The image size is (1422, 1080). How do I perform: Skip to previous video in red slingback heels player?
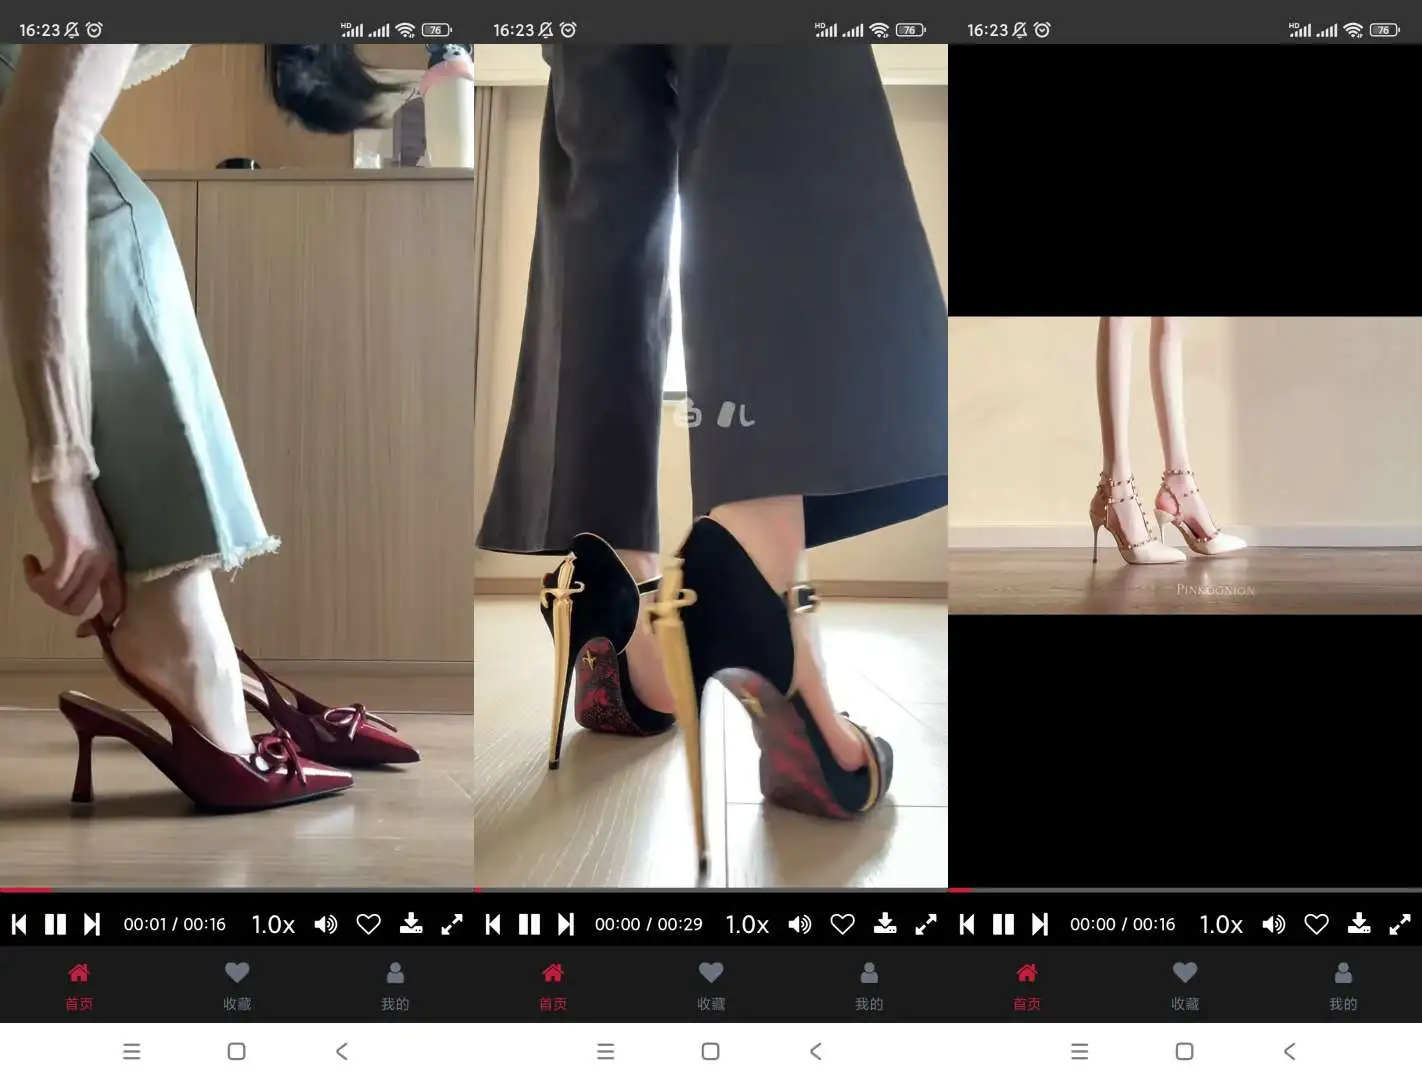pyautogui.click(x=19, y=924)
